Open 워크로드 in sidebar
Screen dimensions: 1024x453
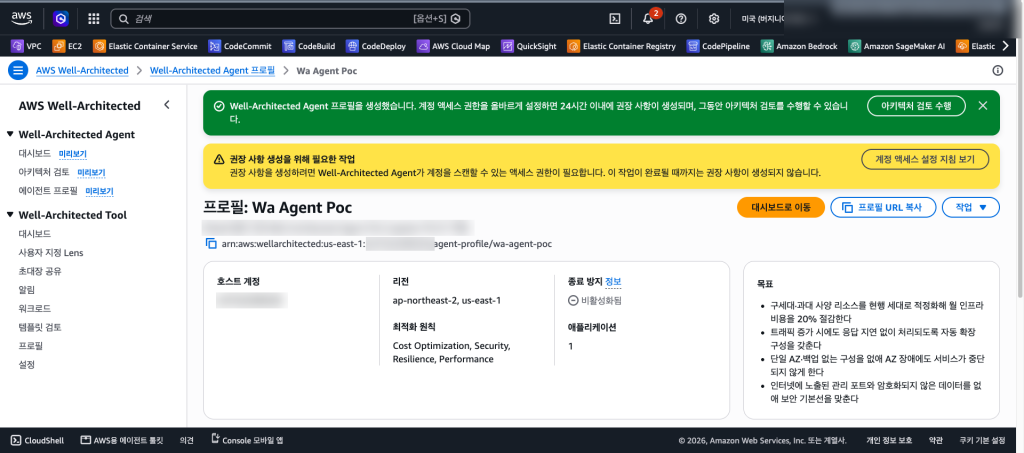pyautogui.click(x=35, y=308)
